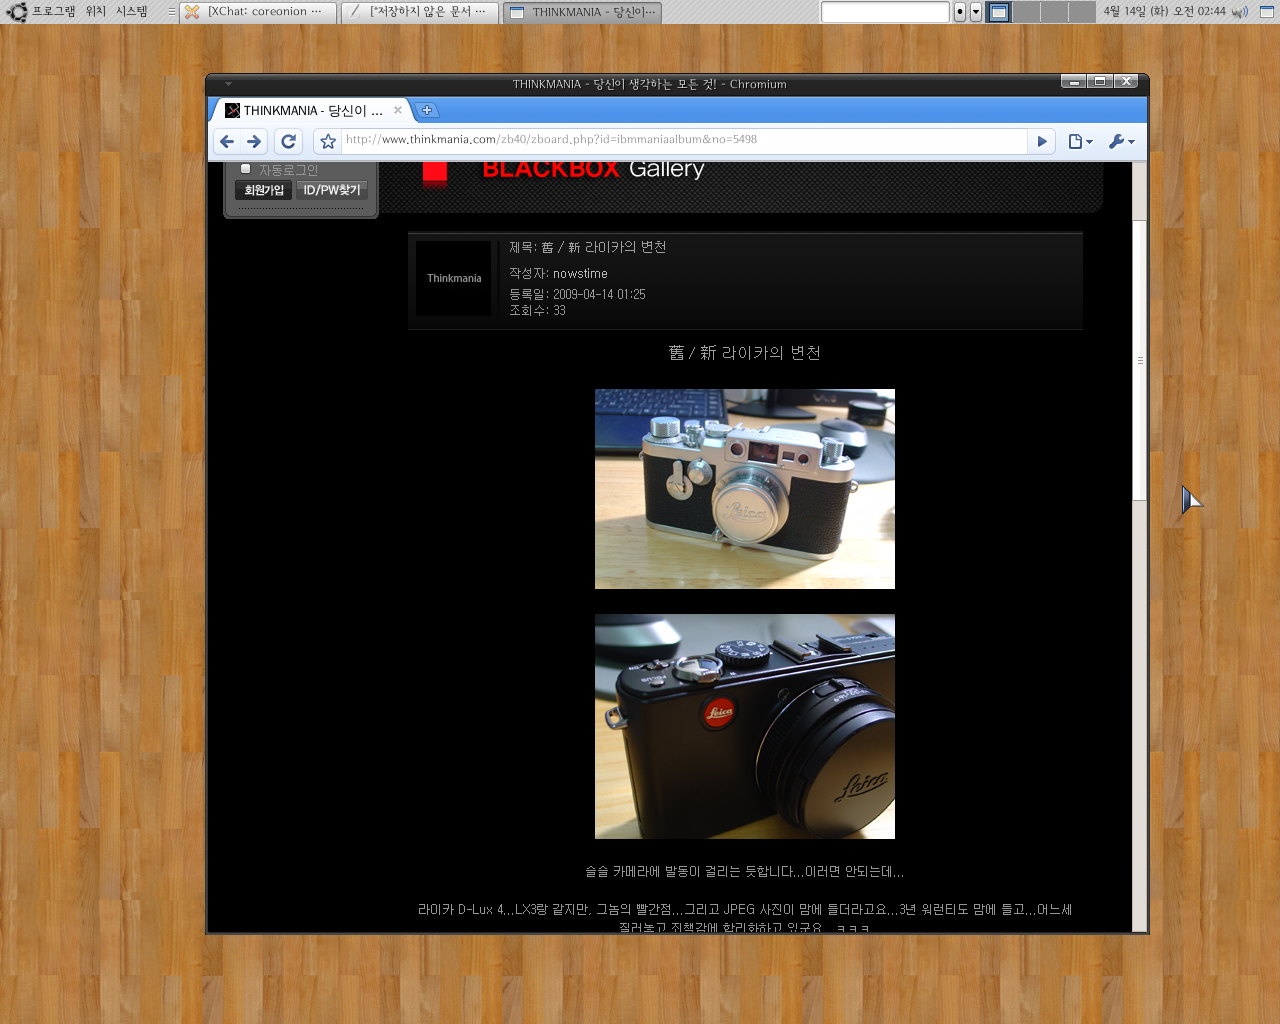Click the top panel search input field

(x=884, y=12)
